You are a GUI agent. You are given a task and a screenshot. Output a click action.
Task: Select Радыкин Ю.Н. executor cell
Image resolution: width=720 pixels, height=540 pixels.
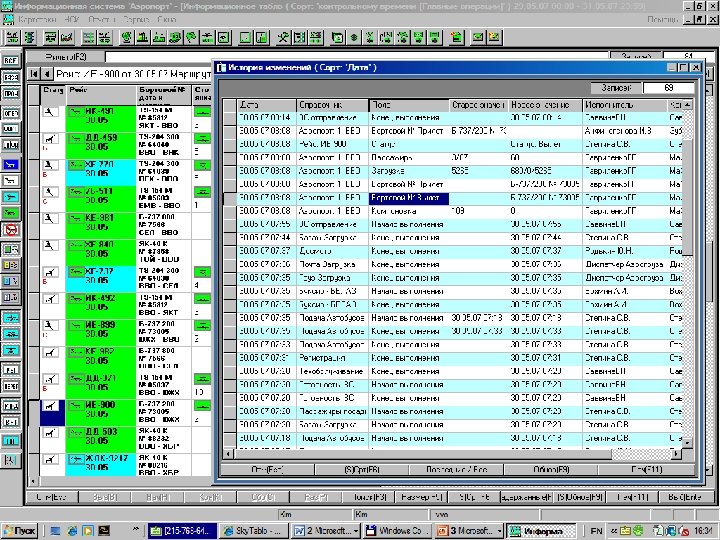[x=625, y=251]
